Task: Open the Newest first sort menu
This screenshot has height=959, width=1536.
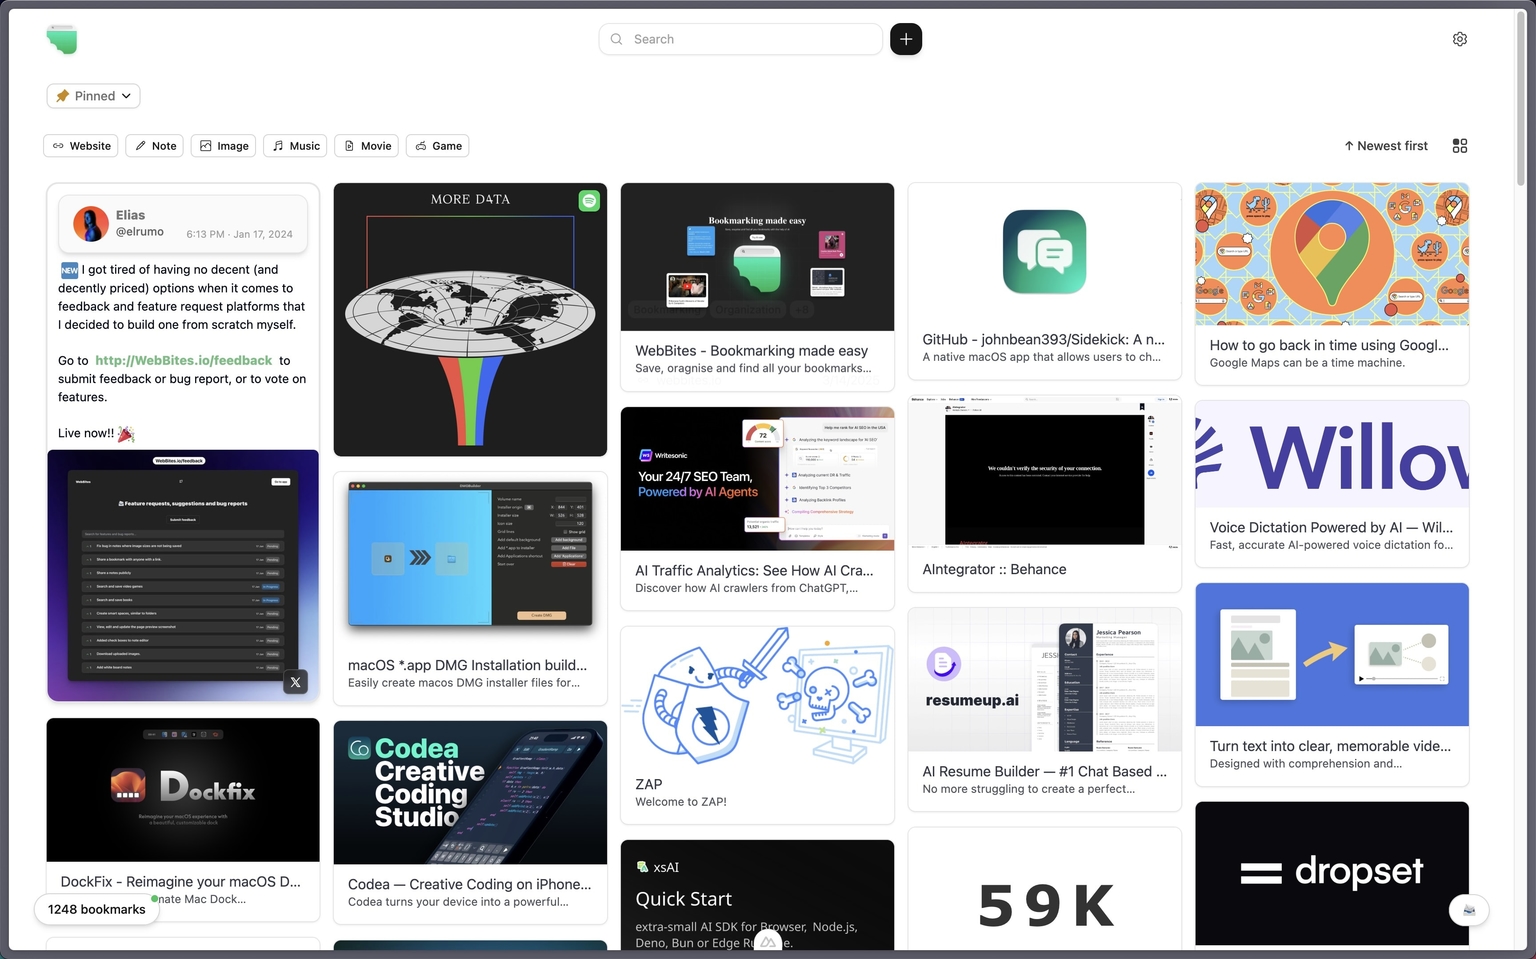Action: 1385,146
